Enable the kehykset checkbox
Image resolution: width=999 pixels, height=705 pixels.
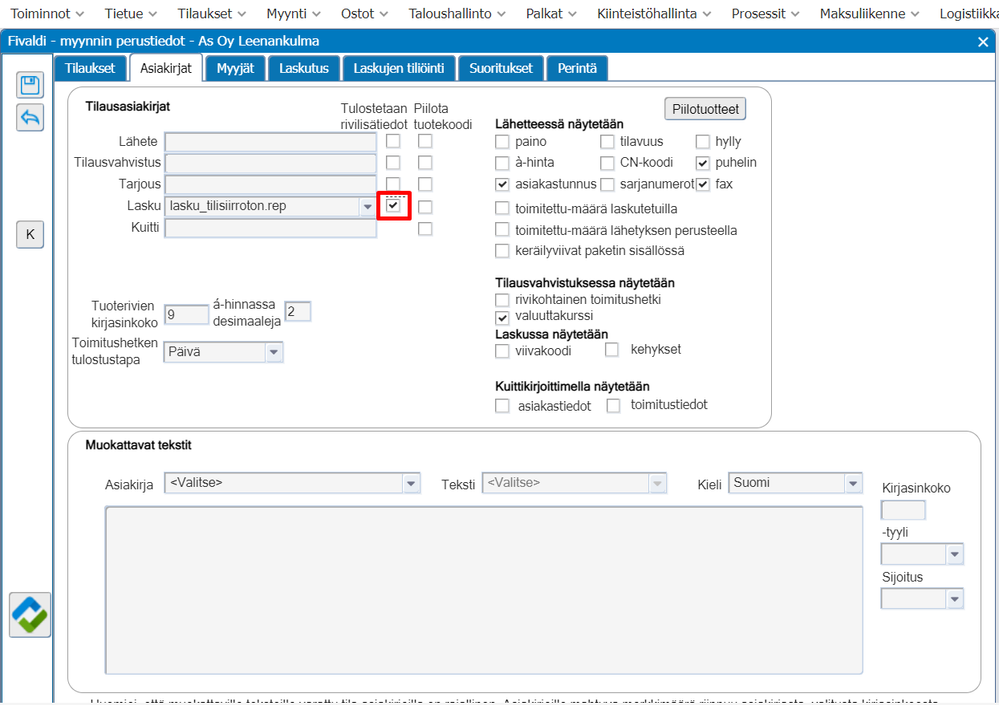tap(612, 350)
